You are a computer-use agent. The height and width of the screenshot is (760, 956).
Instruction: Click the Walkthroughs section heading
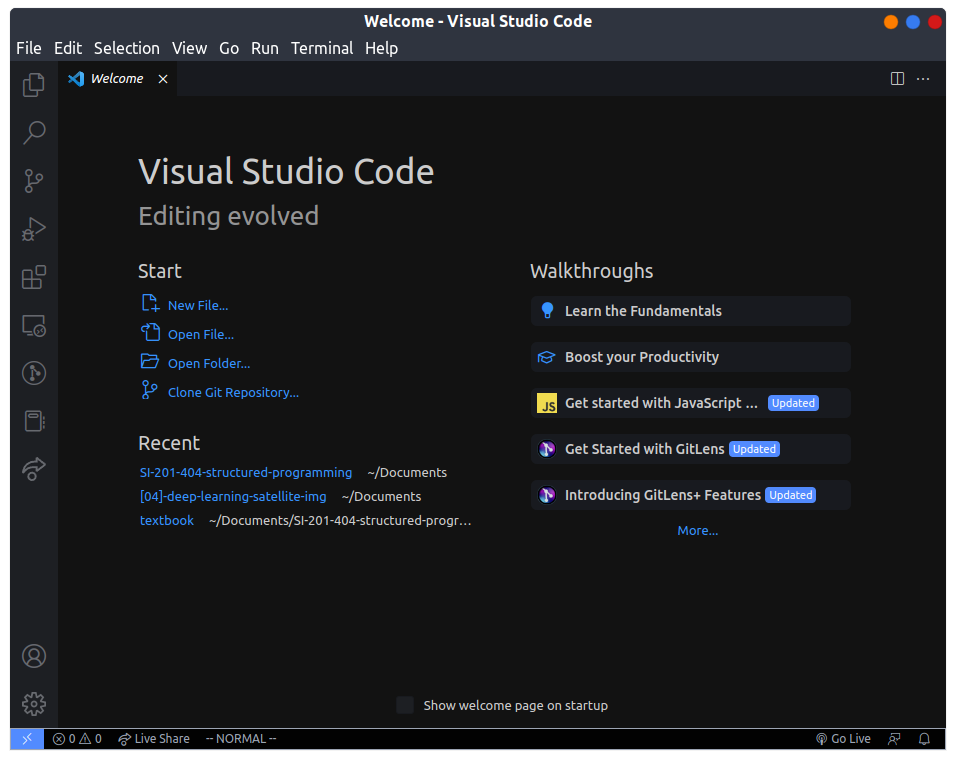pyautogui.click(x=591, y=271)
